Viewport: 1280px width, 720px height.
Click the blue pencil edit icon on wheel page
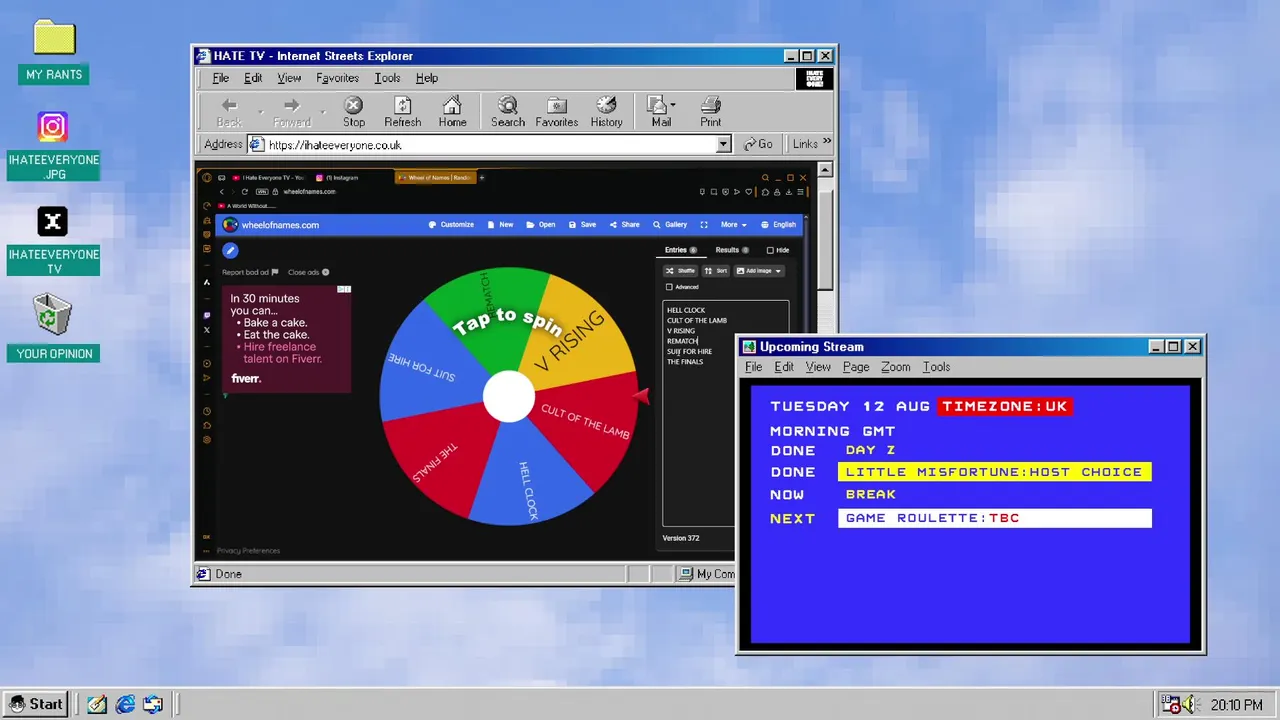pos(230,251)
